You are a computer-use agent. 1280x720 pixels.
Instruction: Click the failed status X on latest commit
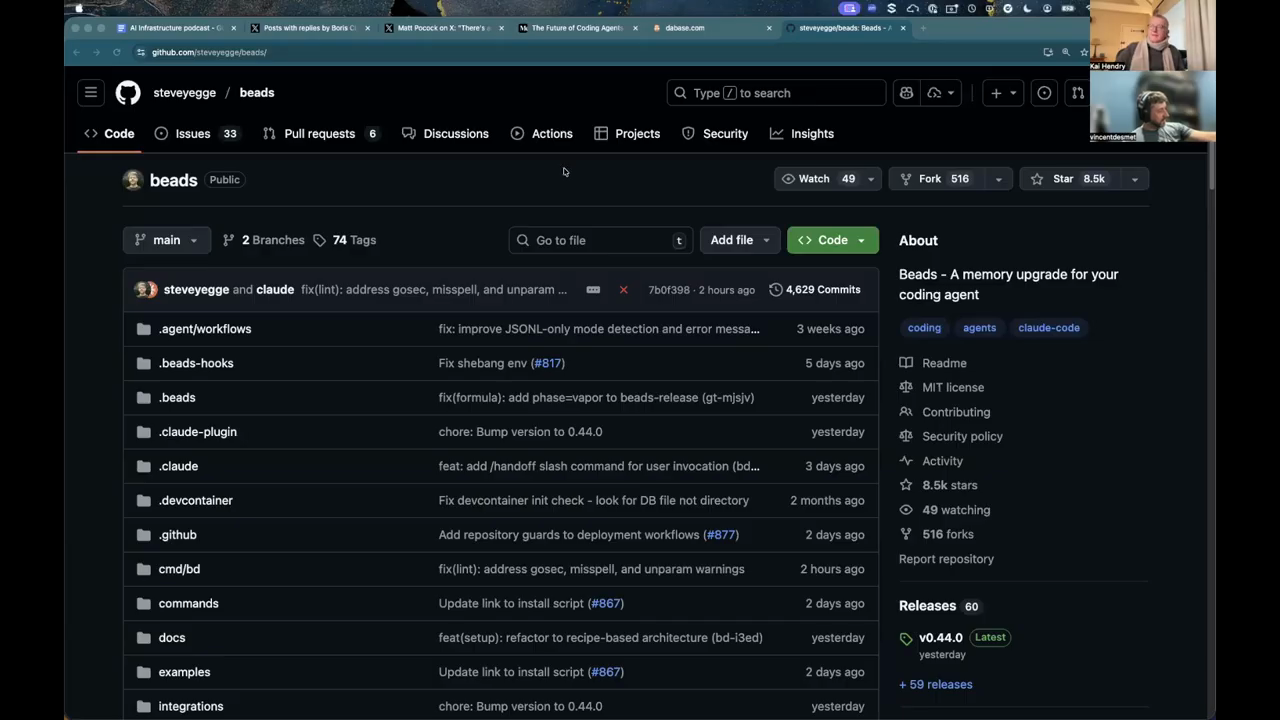(623, 290)
